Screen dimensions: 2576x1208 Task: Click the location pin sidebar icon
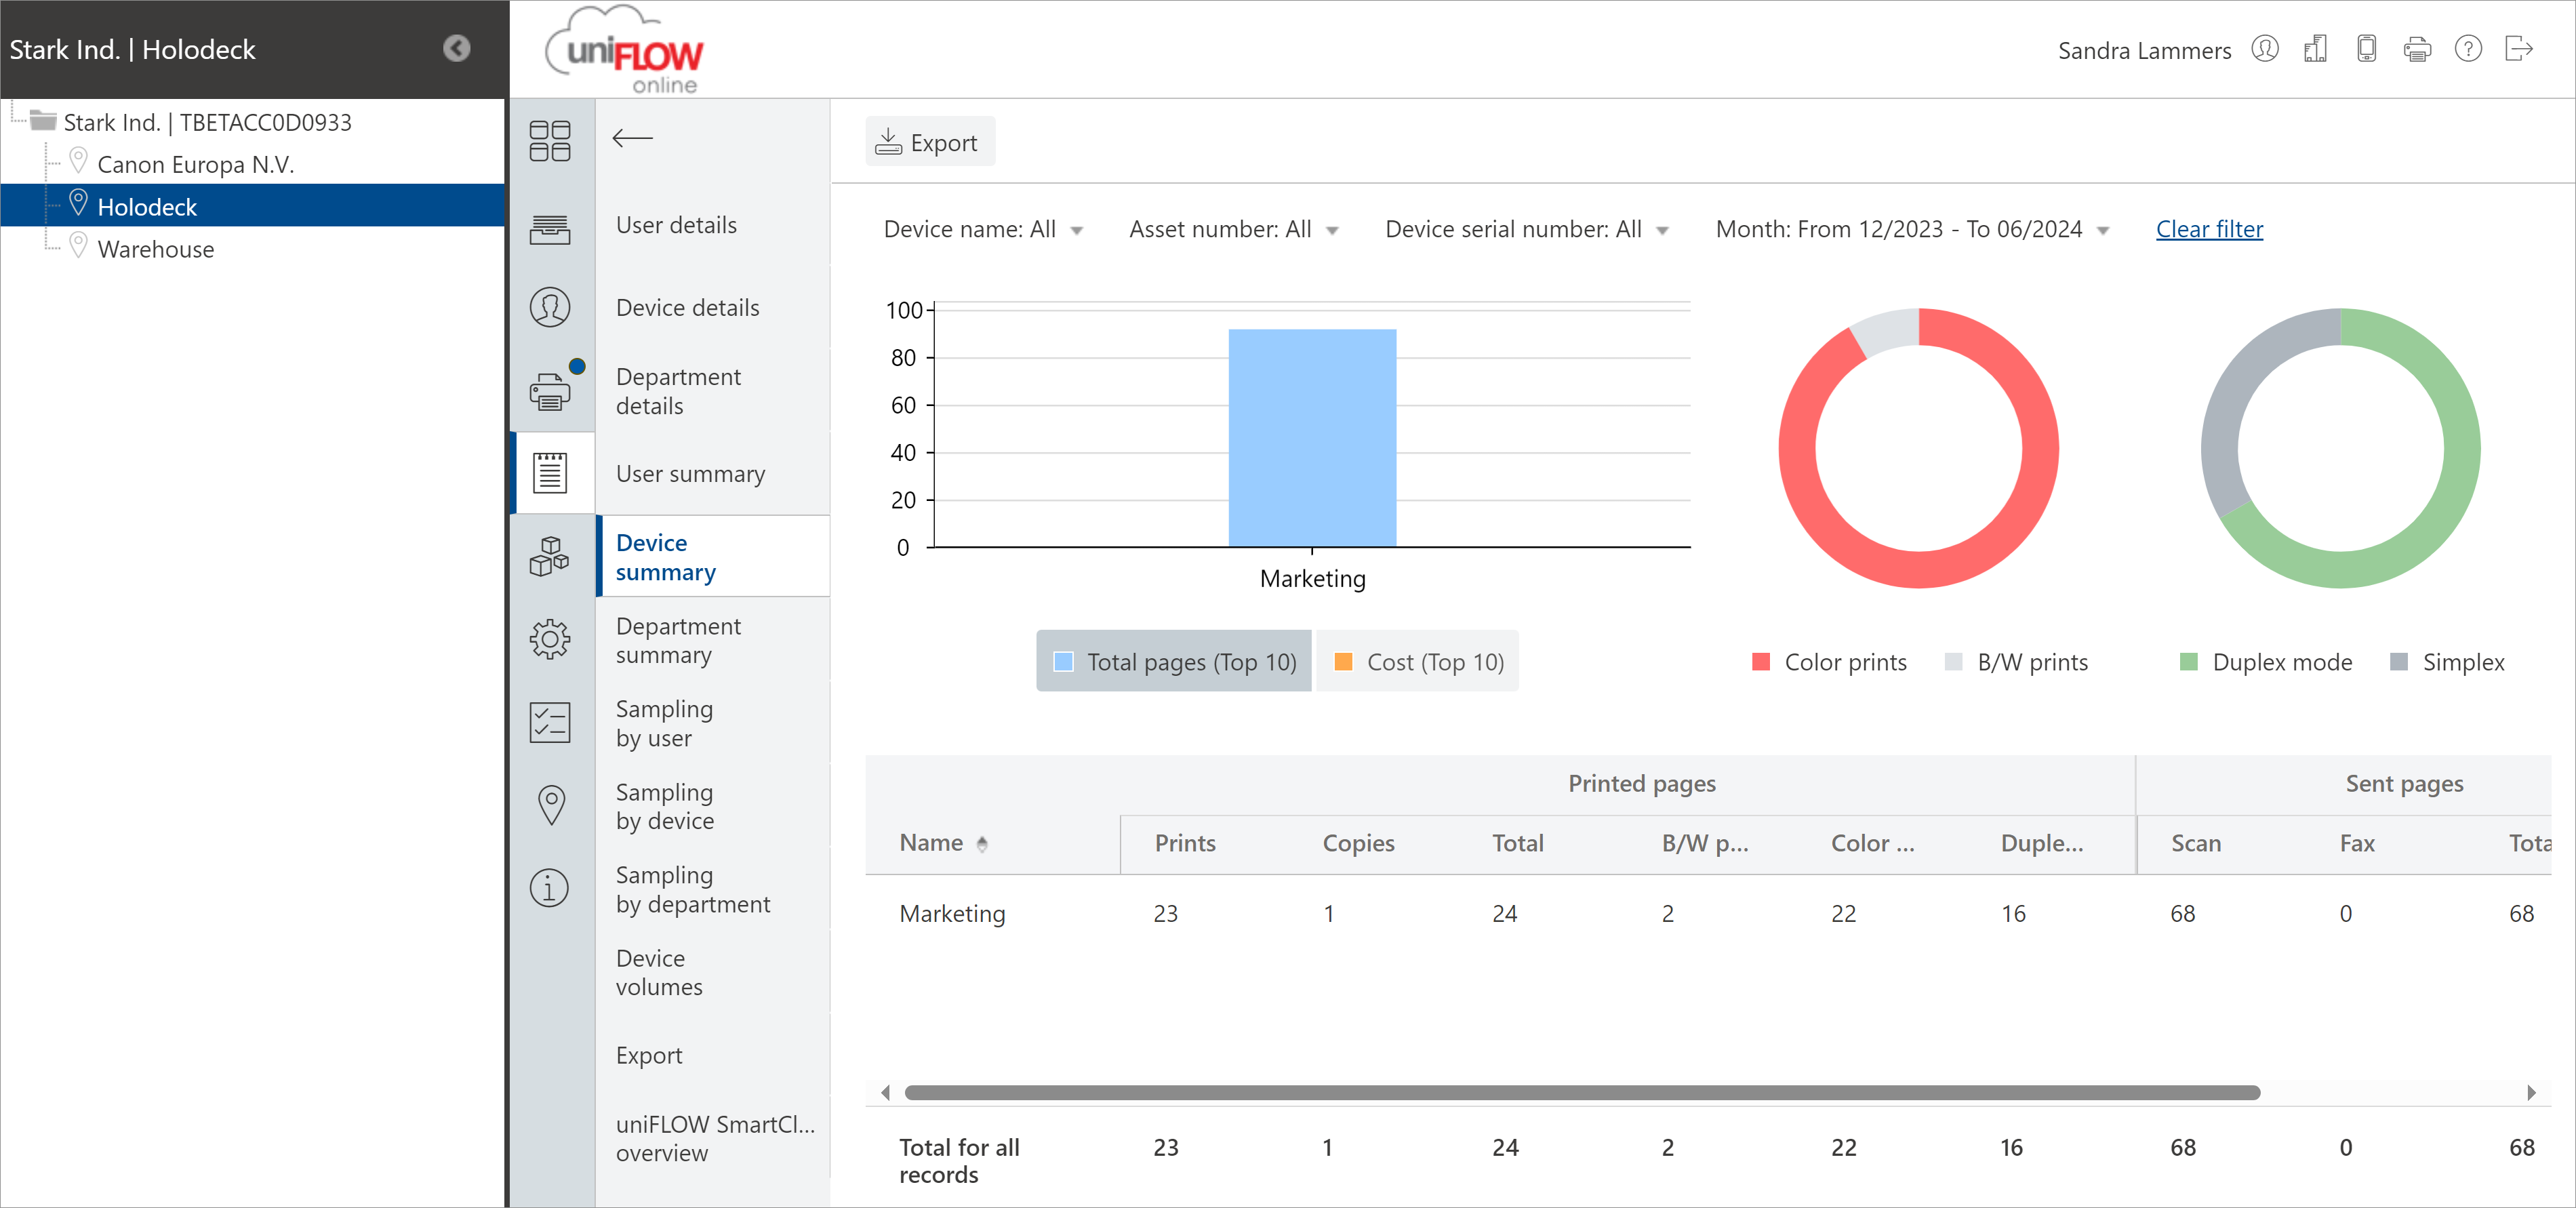pyautogui.click(x=551, y=805)
